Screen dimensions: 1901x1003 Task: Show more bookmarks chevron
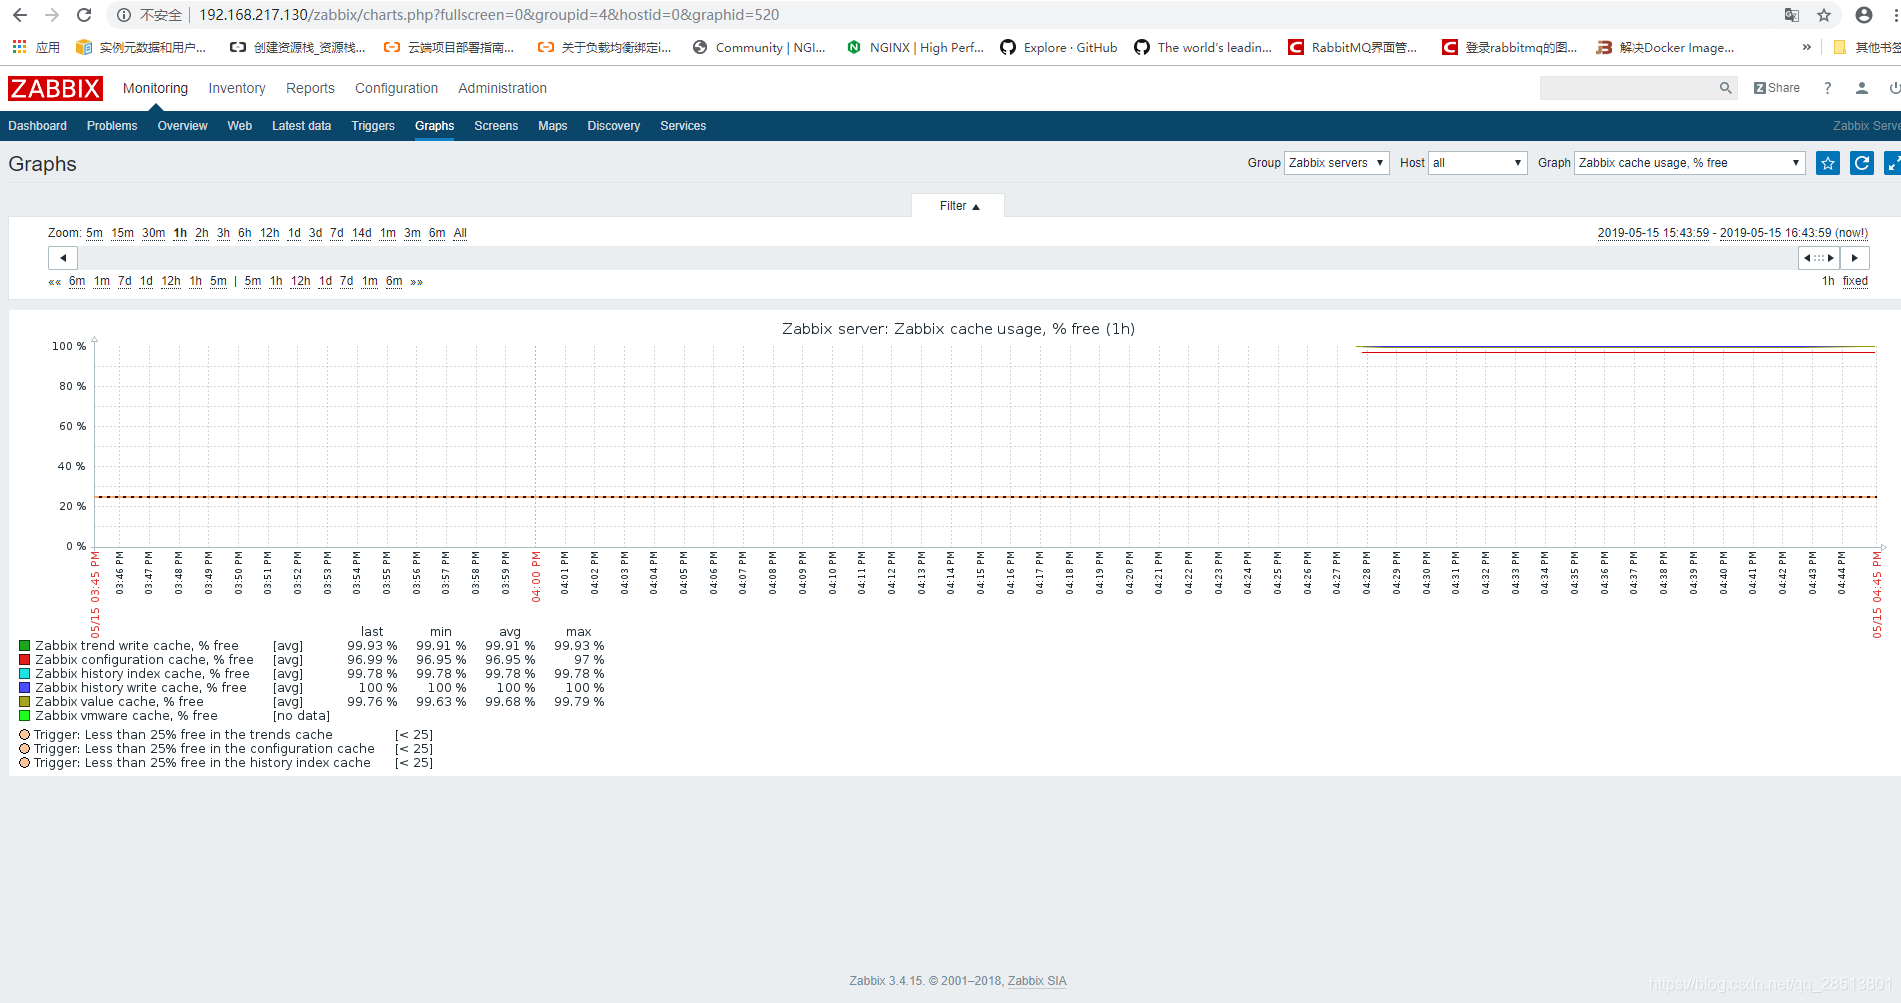pyautogui.click(x=1807, y=47)
